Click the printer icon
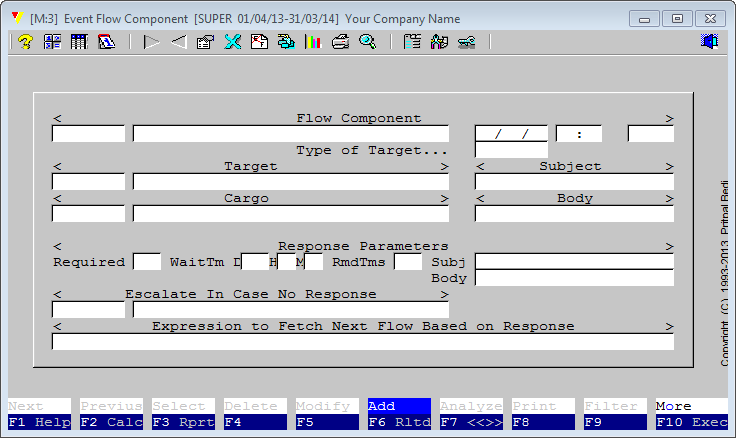Image resolution: width=736 pixels, height=438 pixels. coord(340,42)
